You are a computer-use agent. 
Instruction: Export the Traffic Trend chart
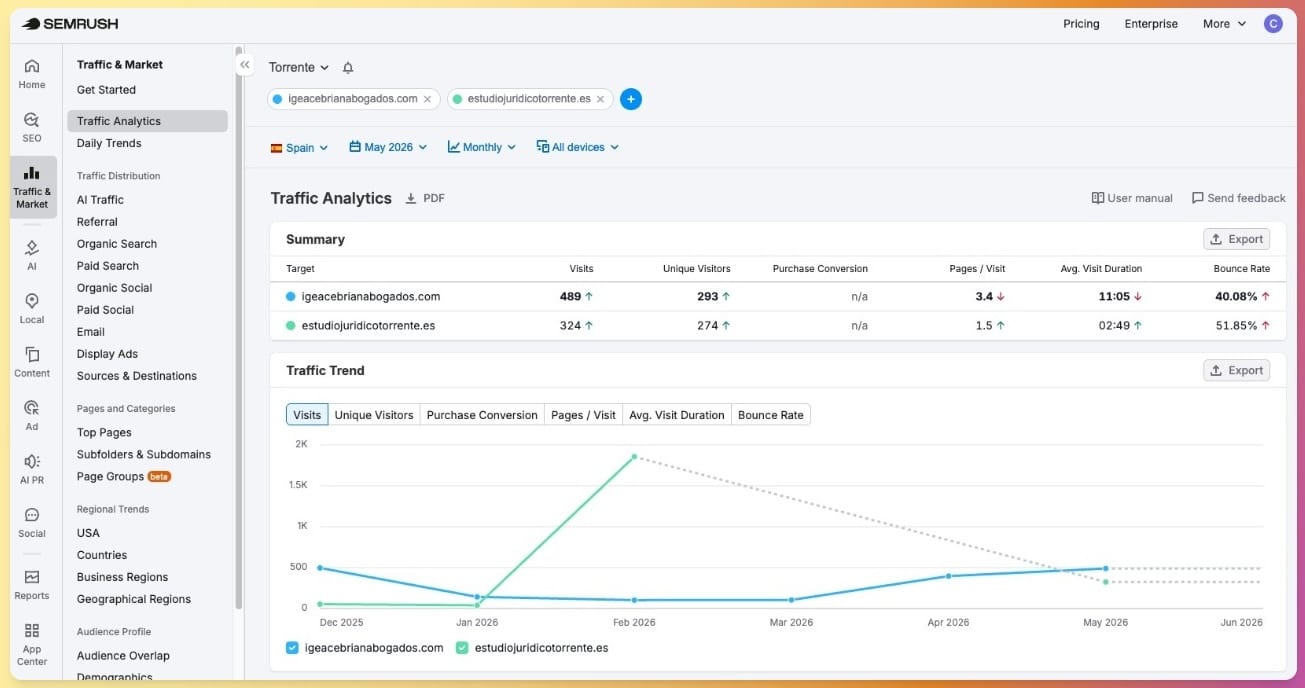[x=1237, y=370]
